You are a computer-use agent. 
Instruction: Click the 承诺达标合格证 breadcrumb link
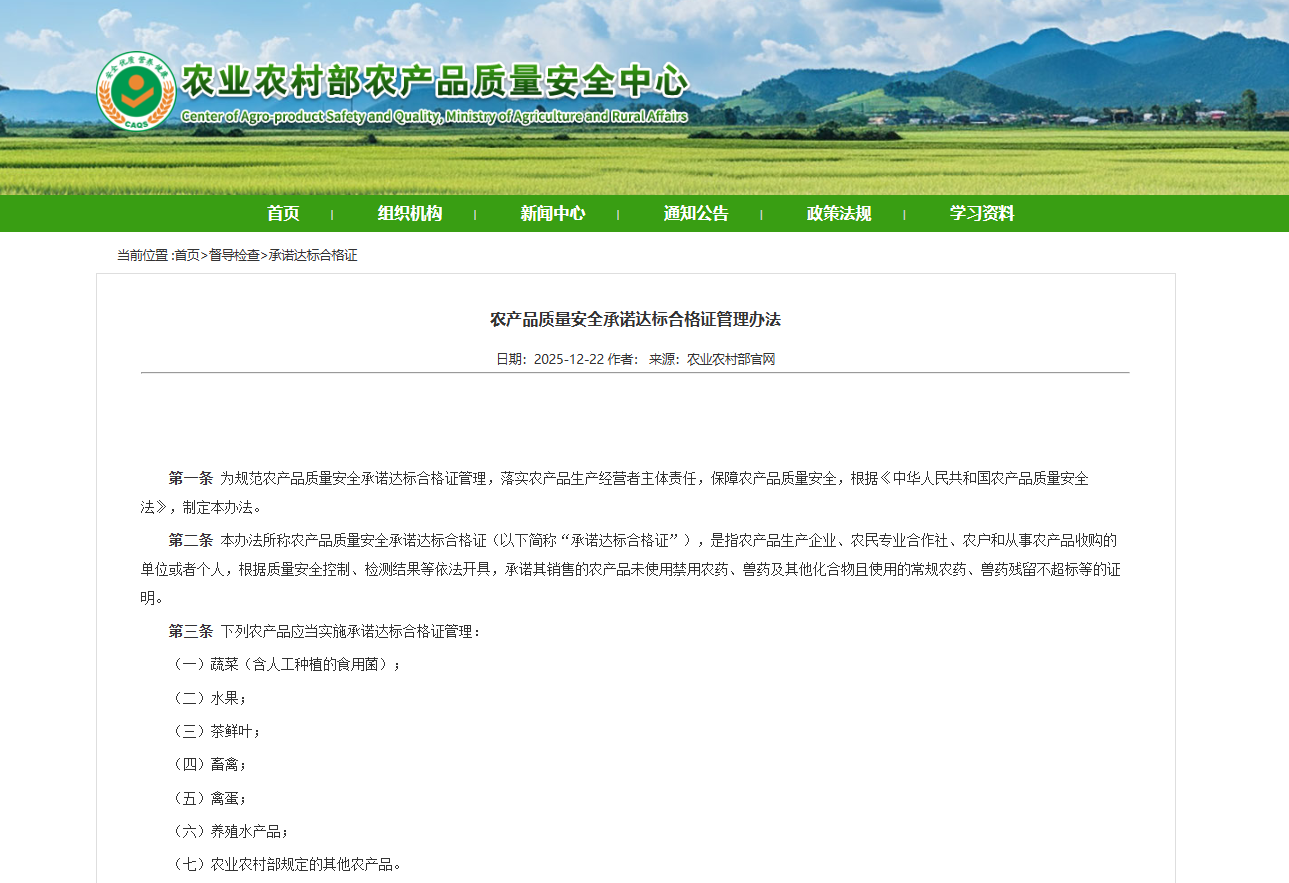point(313,255)
